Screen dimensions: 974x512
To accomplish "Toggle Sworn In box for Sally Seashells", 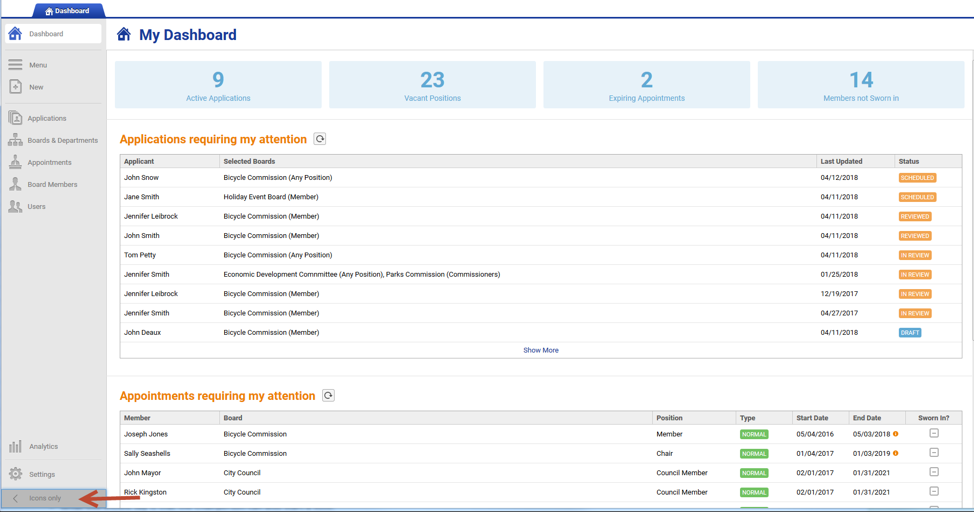I will click(934, 452).
